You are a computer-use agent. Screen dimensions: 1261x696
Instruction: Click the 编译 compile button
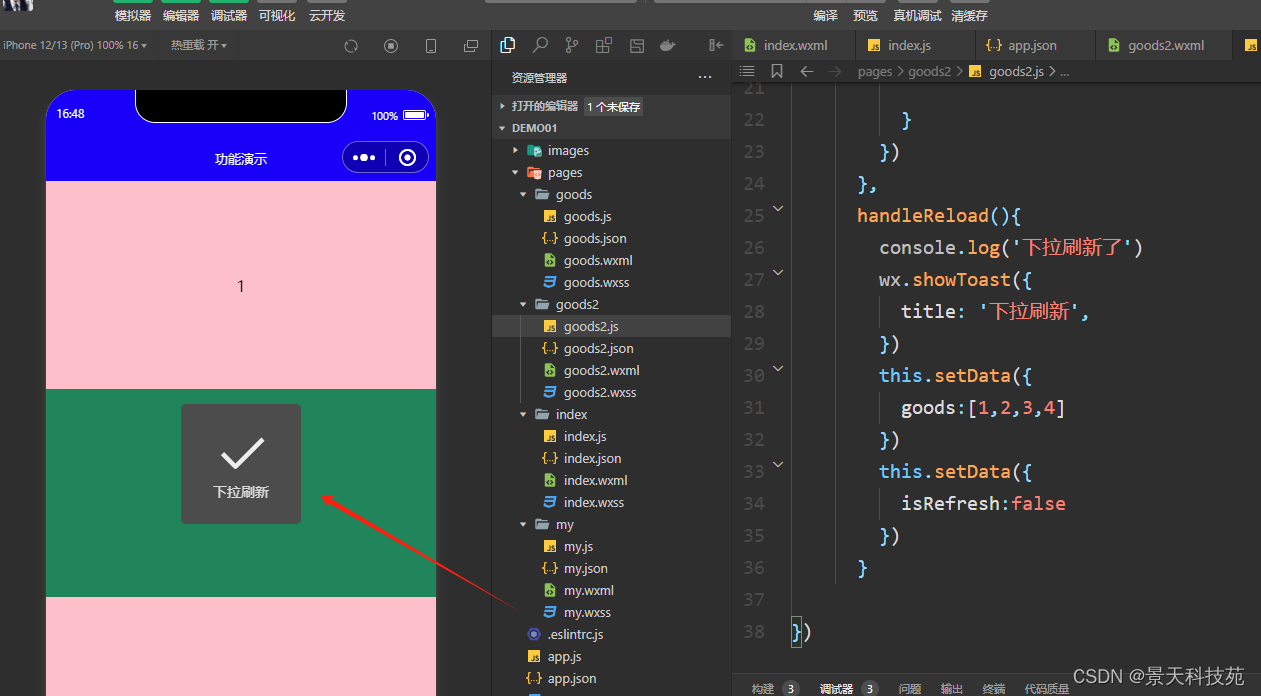click(826, 15)
